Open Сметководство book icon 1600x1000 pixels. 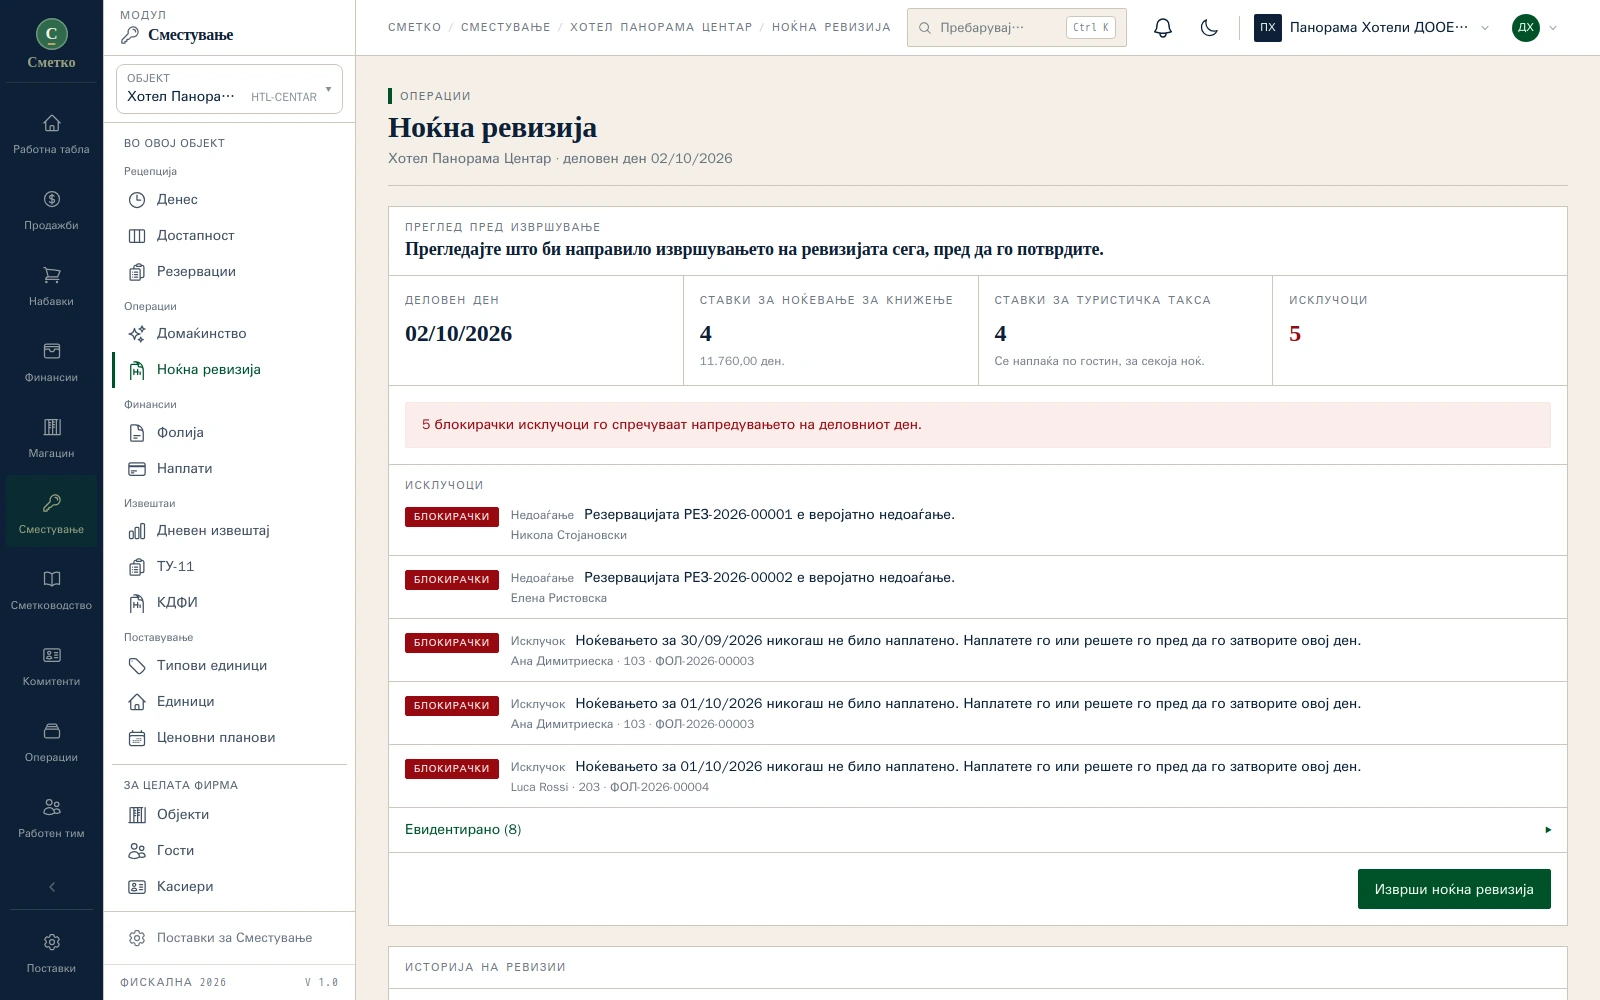(51, 579)
